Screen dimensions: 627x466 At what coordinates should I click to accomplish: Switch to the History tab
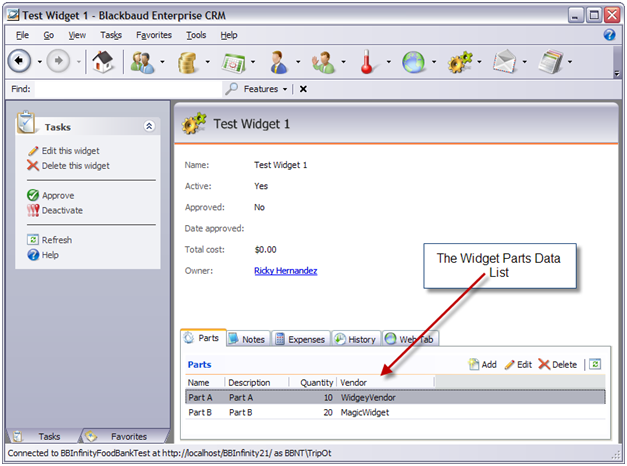click(x=355, y=339)
